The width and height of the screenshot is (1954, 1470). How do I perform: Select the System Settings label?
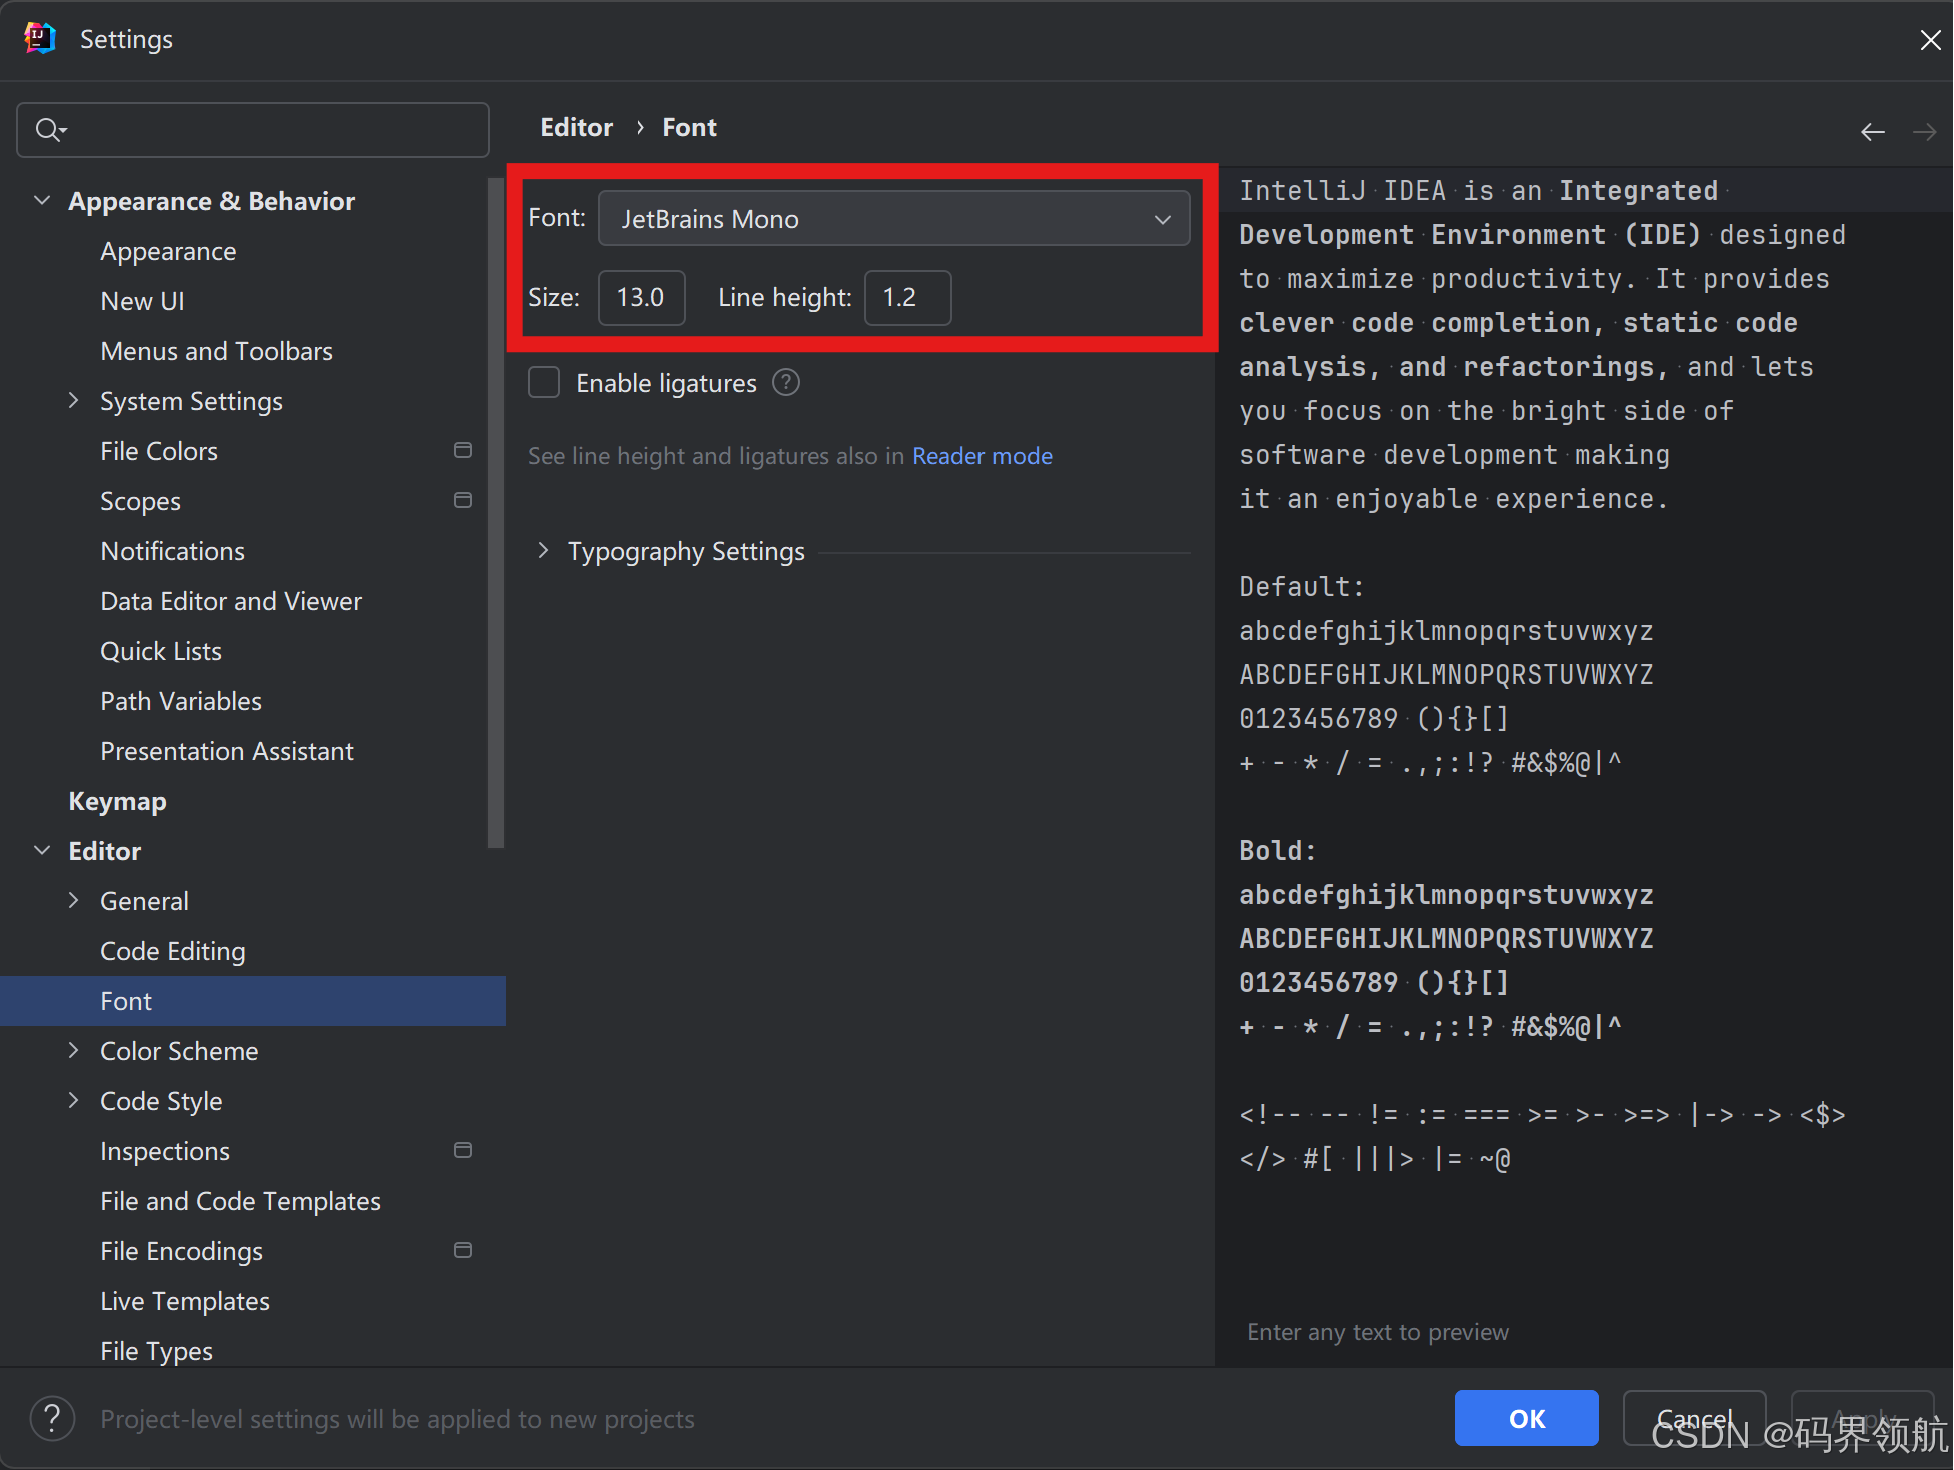(x=191, y=401)
